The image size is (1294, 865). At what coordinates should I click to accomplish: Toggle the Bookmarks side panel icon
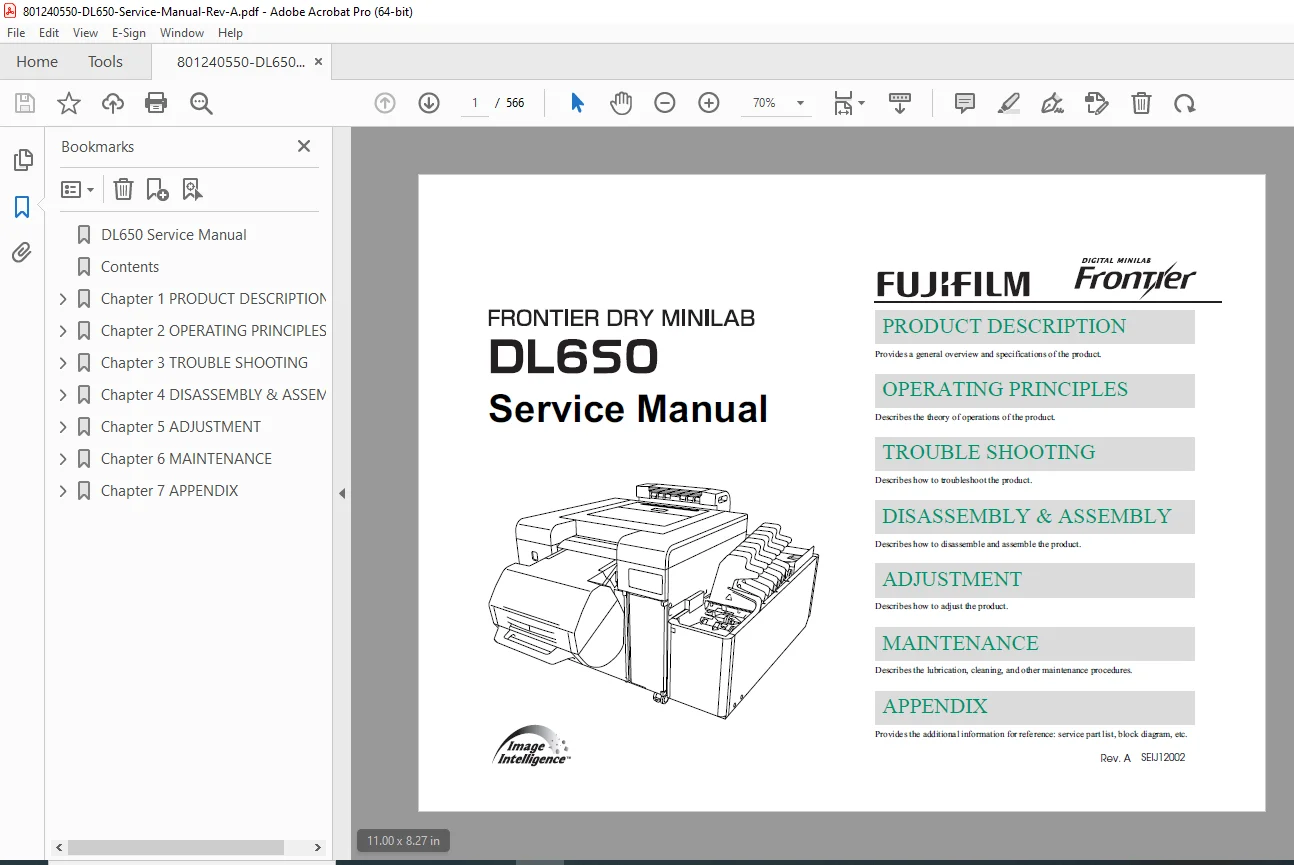(22, 207)
